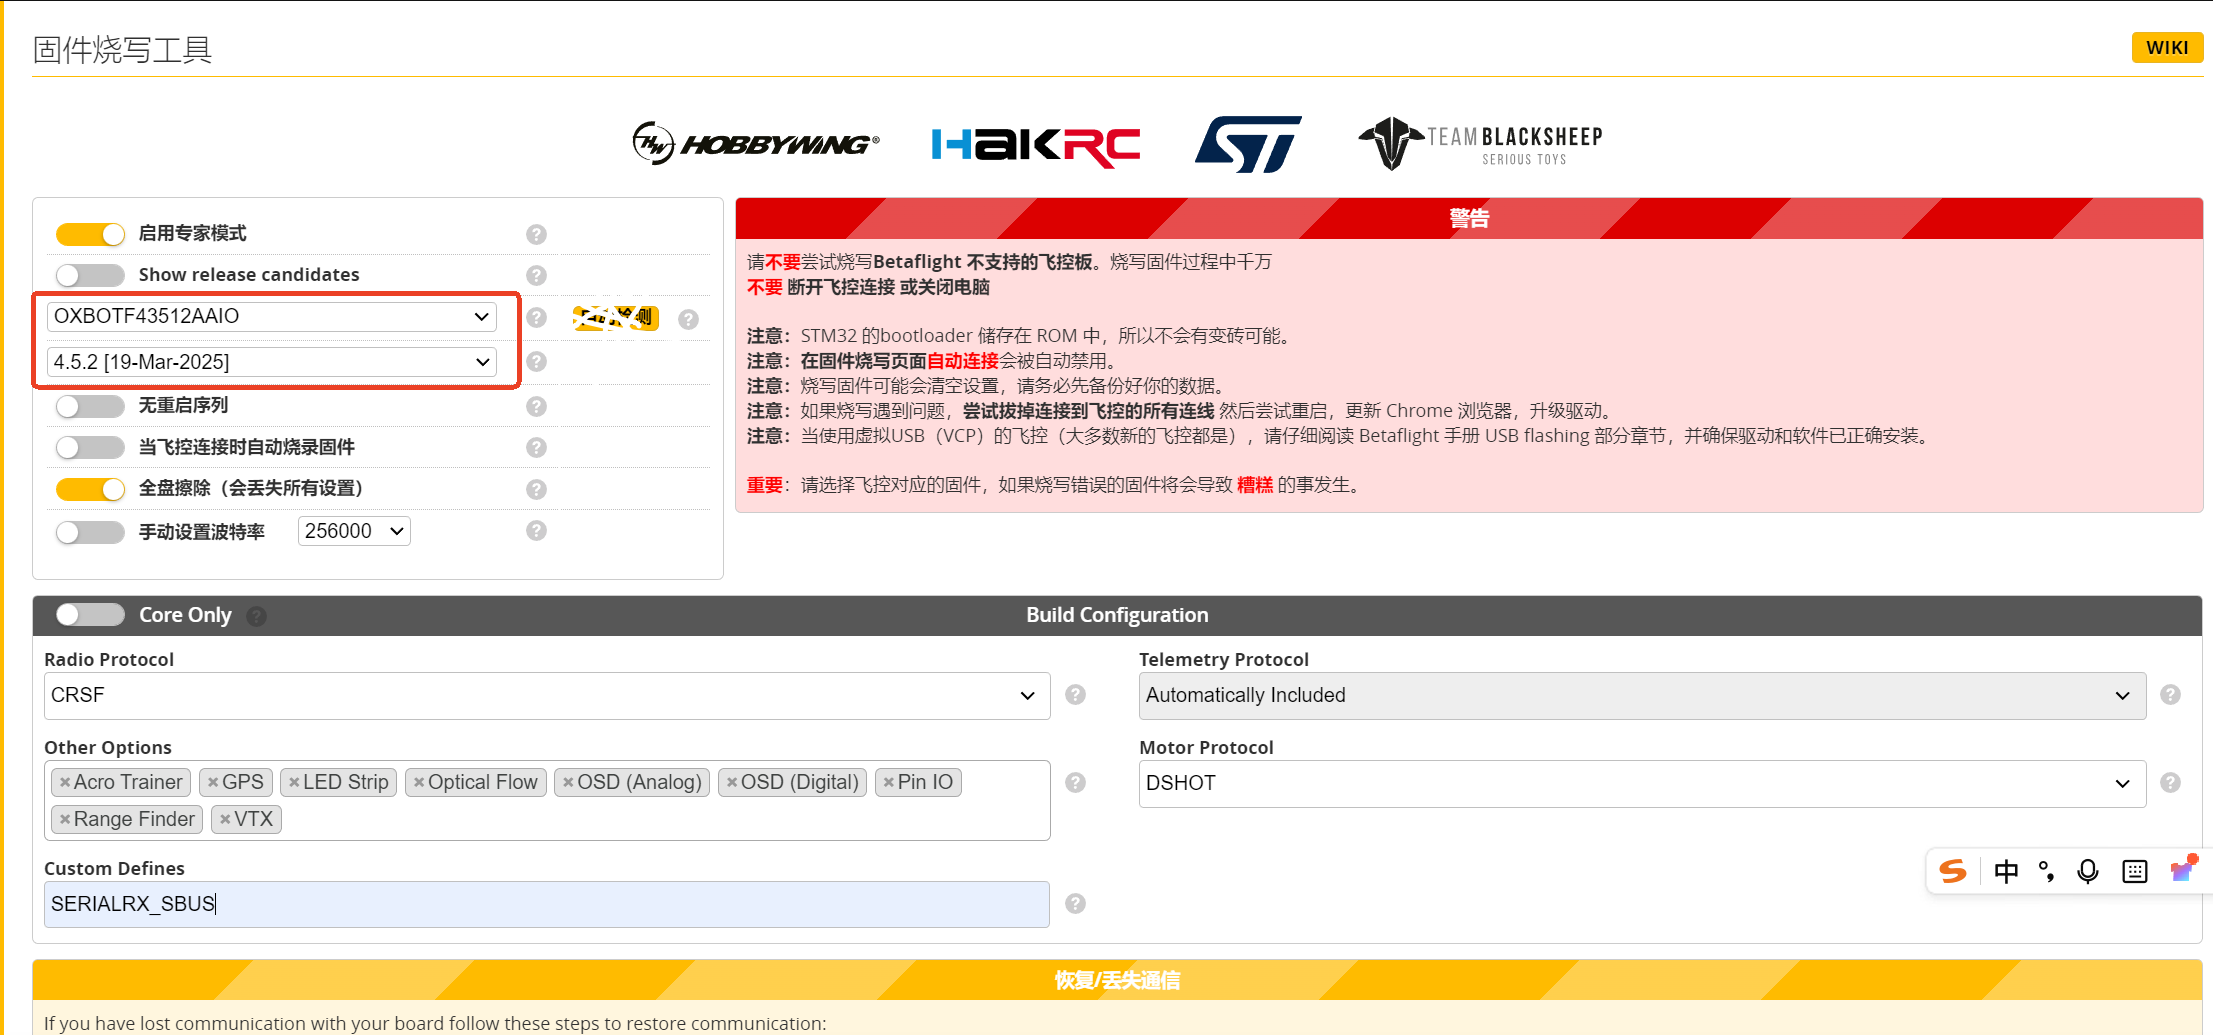Remove the LED Strip option tag

[x=294, y=782]
